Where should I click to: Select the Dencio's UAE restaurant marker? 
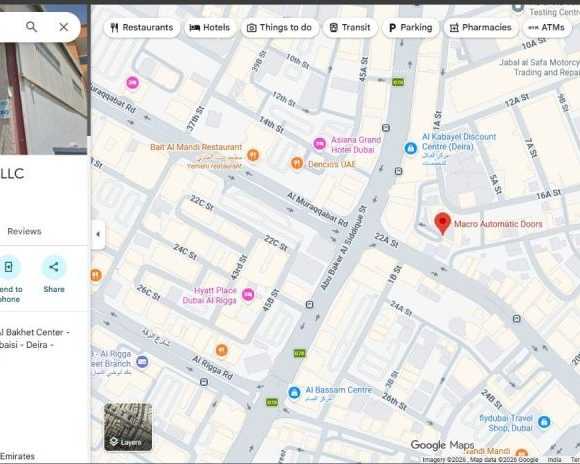coord(297,163)
